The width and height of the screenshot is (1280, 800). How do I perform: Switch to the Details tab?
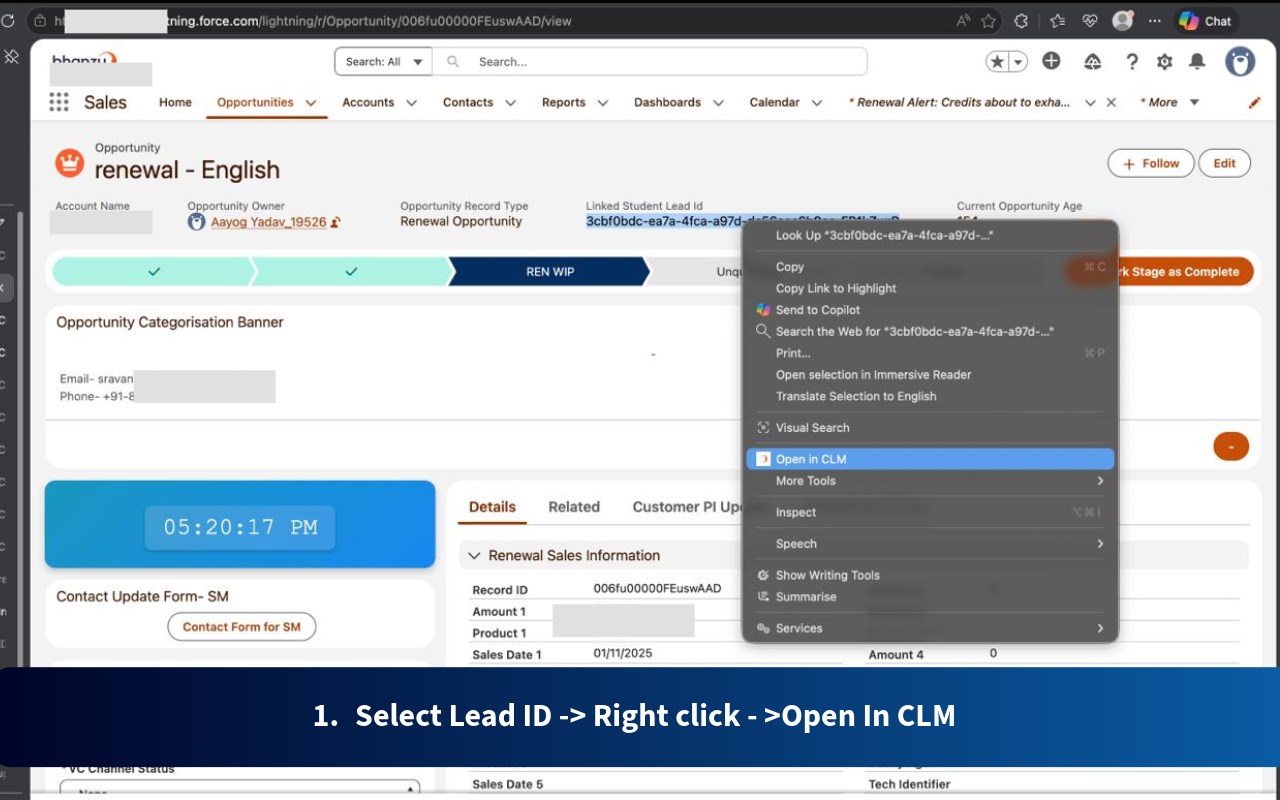(x=492, y=507)
